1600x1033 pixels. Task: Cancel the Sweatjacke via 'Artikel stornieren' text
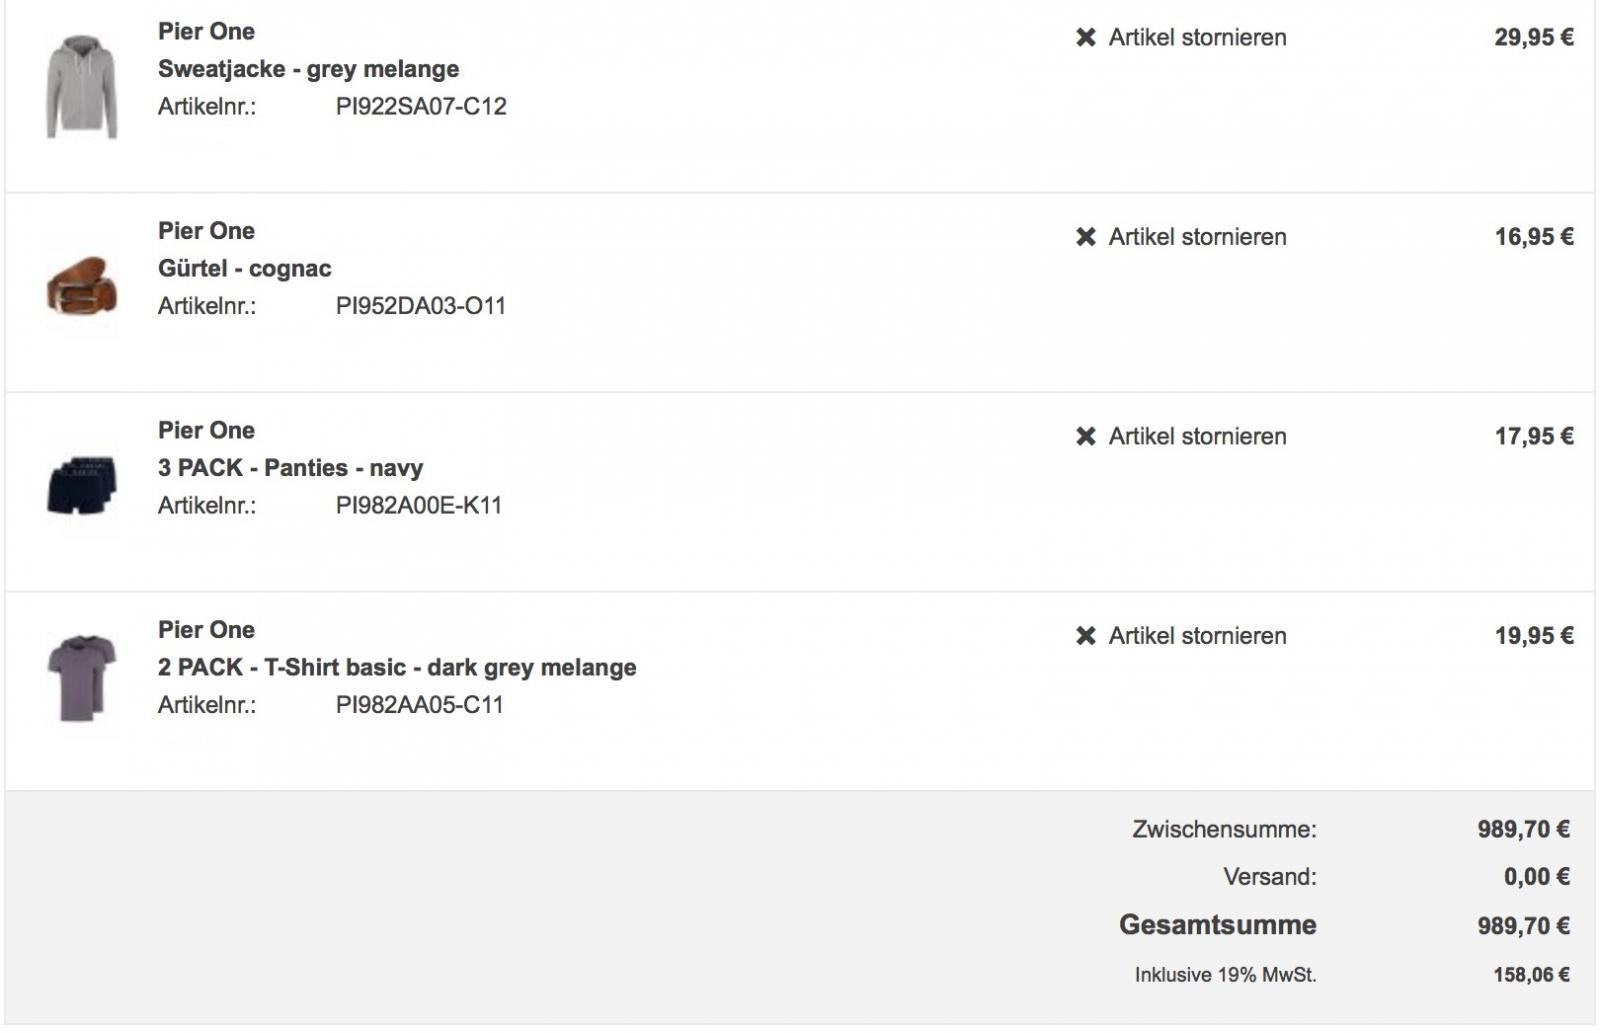click(x=1197, y=38)
